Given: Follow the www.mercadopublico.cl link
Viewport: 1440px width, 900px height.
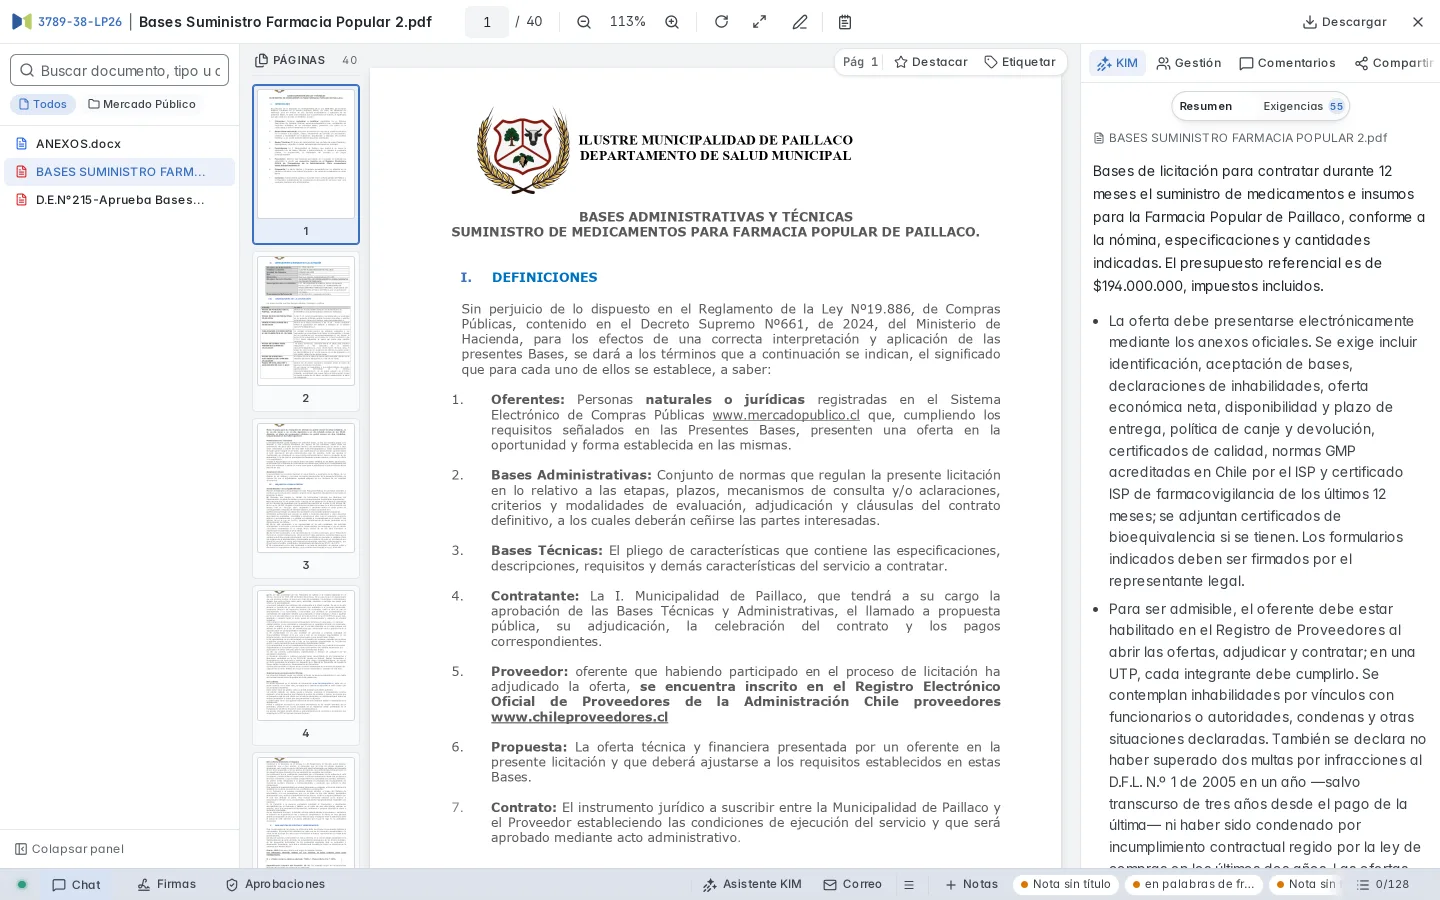Looking at the screenshot, I should (x=786, y=415).
